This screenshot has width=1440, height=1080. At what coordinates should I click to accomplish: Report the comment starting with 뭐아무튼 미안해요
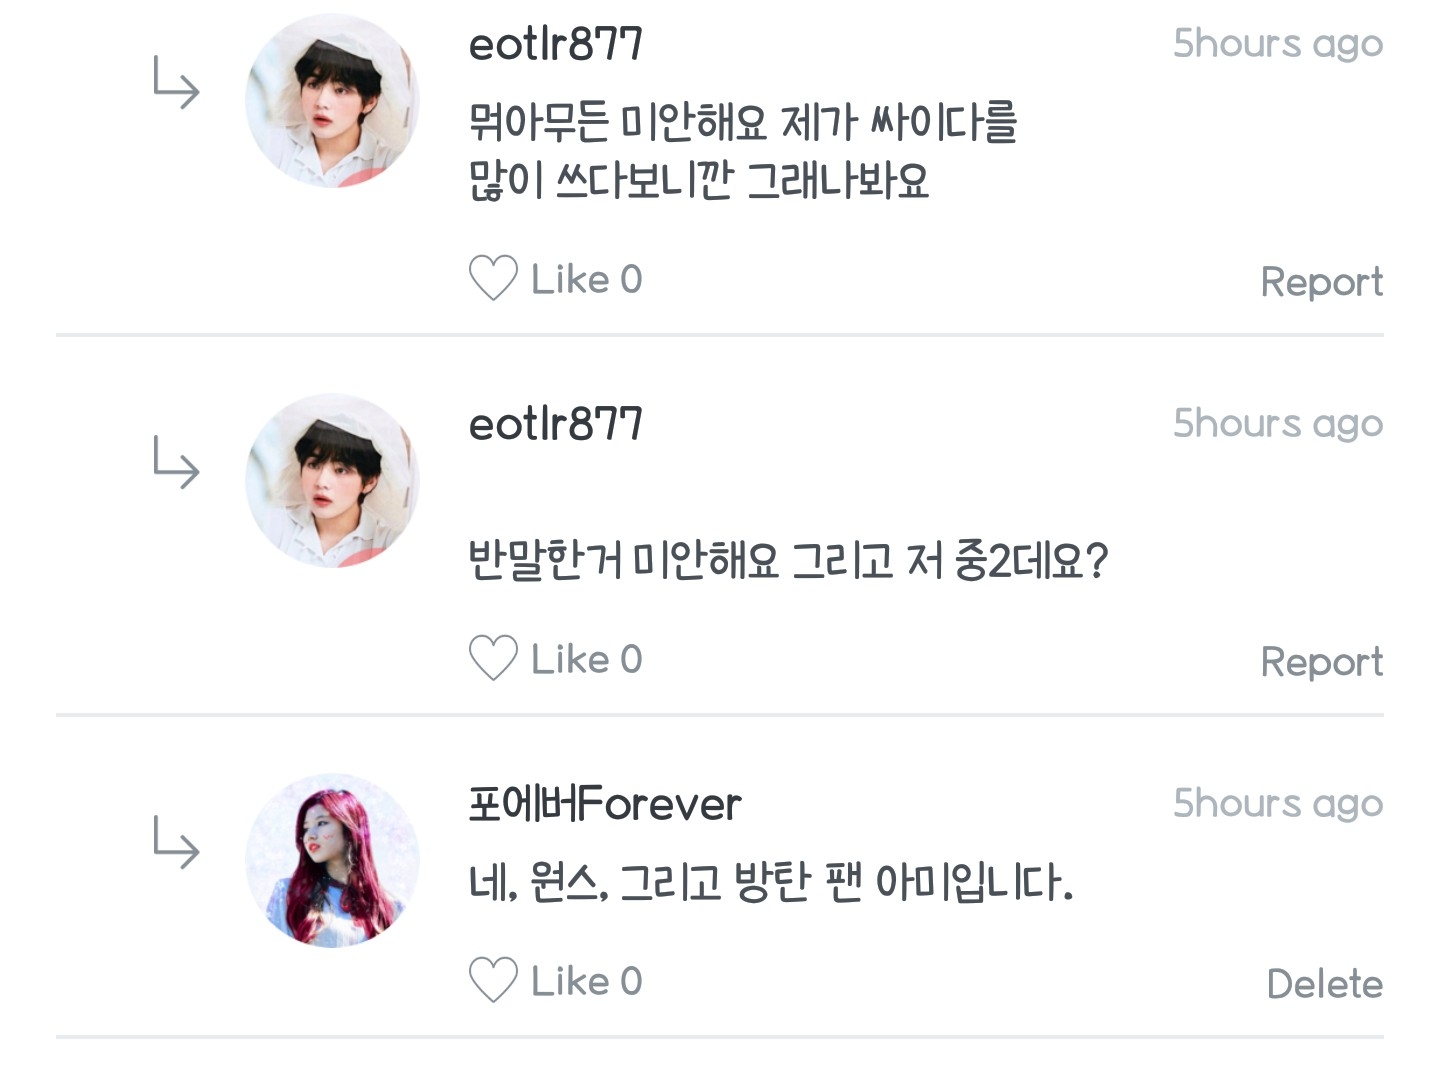coord(1321,282)
